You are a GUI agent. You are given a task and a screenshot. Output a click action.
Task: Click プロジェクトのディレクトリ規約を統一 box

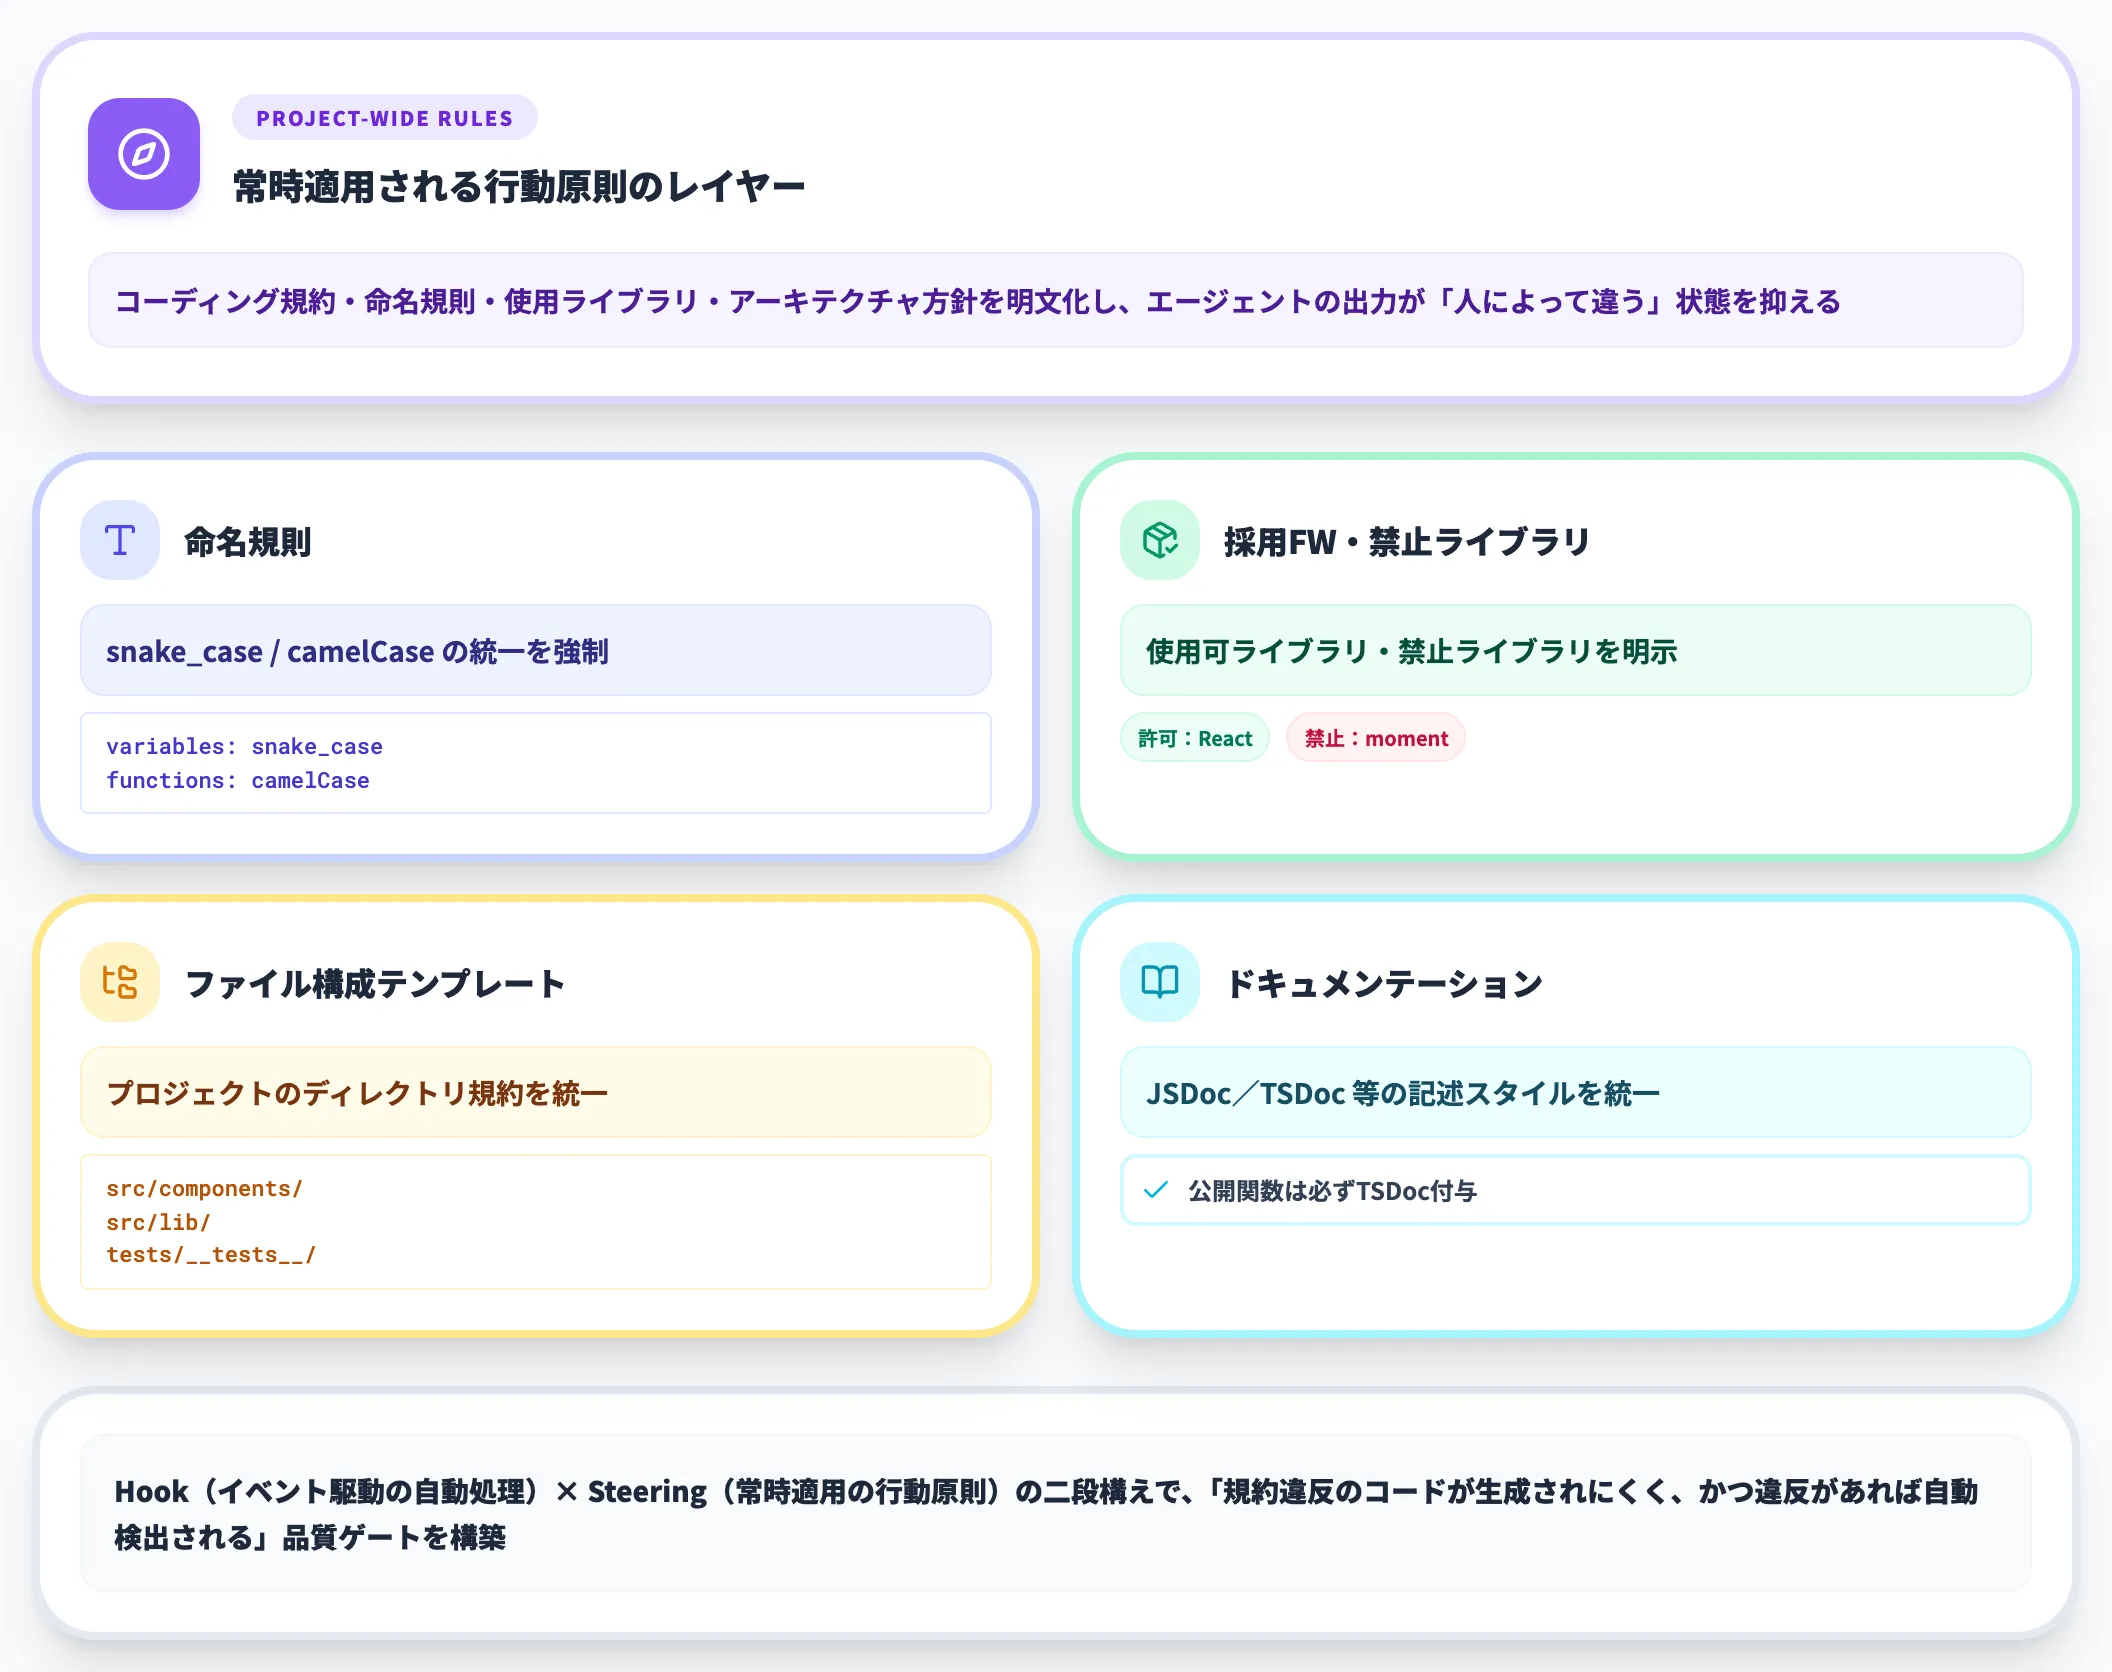click(536, 1092)
